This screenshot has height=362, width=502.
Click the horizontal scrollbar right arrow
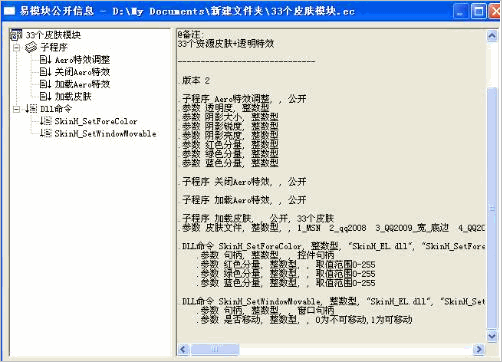[479, 349]
